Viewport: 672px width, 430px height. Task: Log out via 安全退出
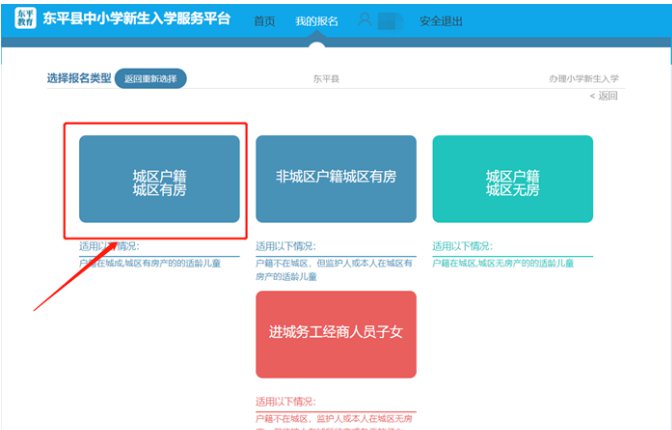[x=440, y=21]
